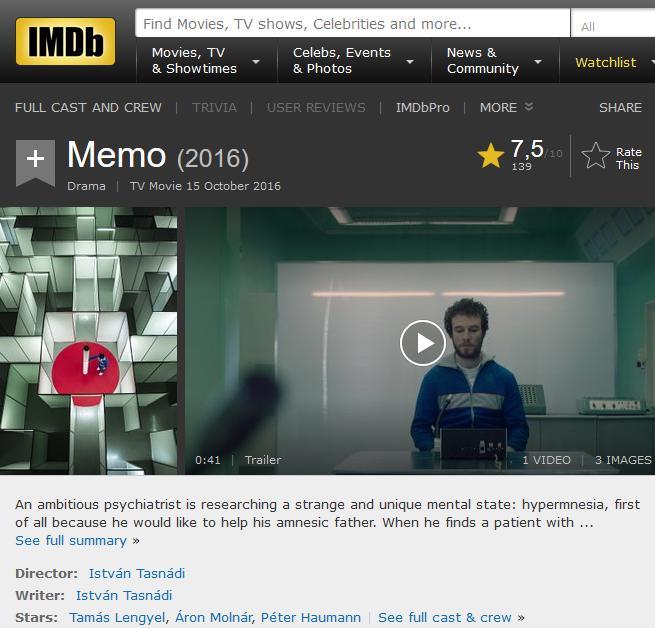Open the IMDbPro link
This screenshot has height=628, width=655.
[422, 107]
